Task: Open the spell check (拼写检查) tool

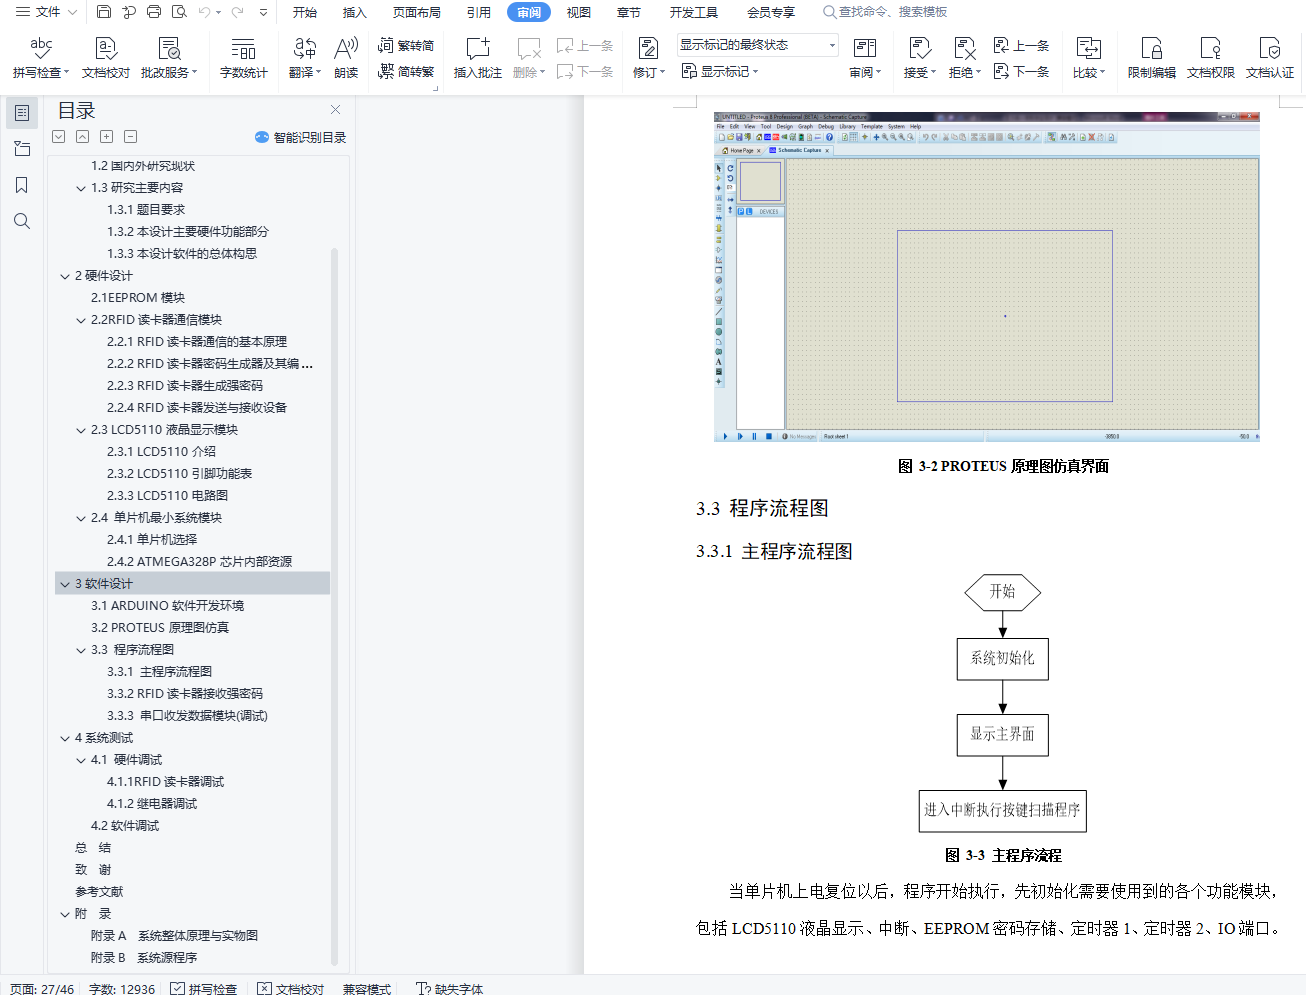Action: 41,57
